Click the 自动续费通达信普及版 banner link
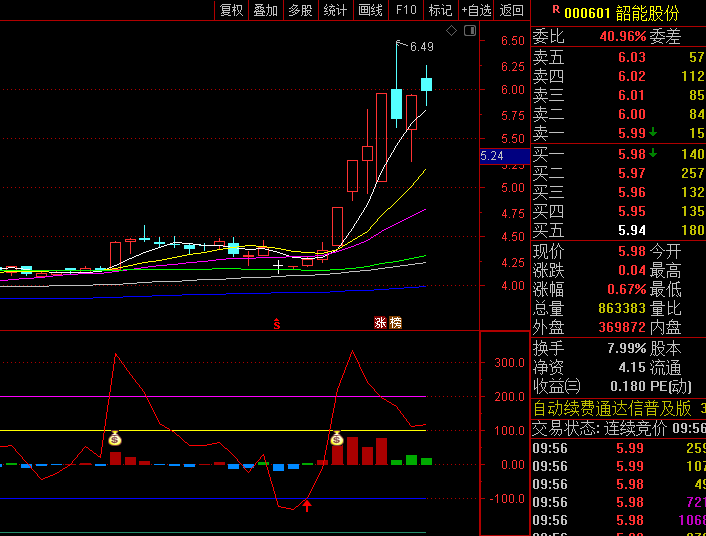The height and width of the screenshot is (536, 706). click(x=612, y=408)
